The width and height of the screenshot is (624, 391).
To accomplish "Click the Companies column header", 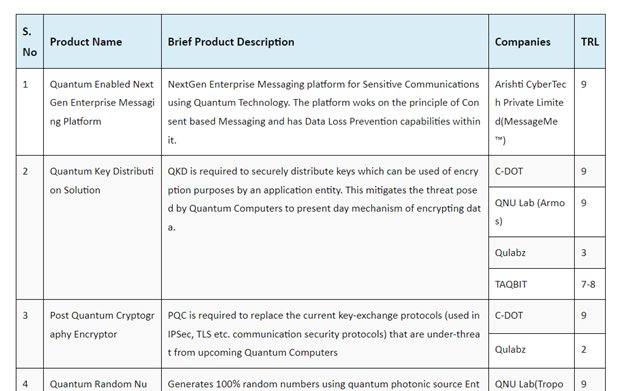I will [x=531, y=42].
